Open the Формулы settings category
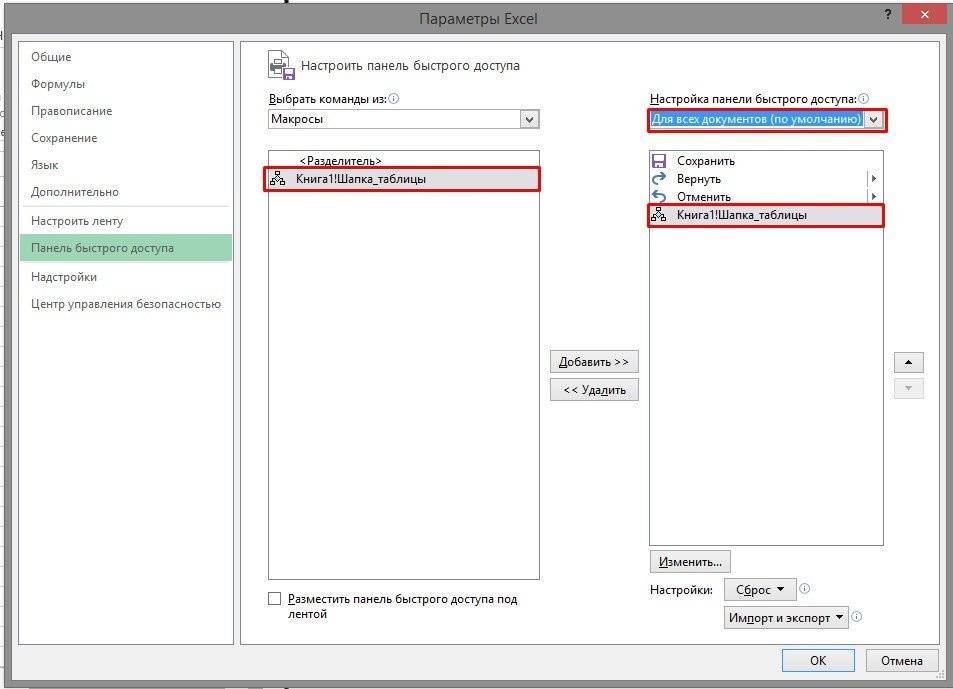The image size is (953, 689). 58,84
